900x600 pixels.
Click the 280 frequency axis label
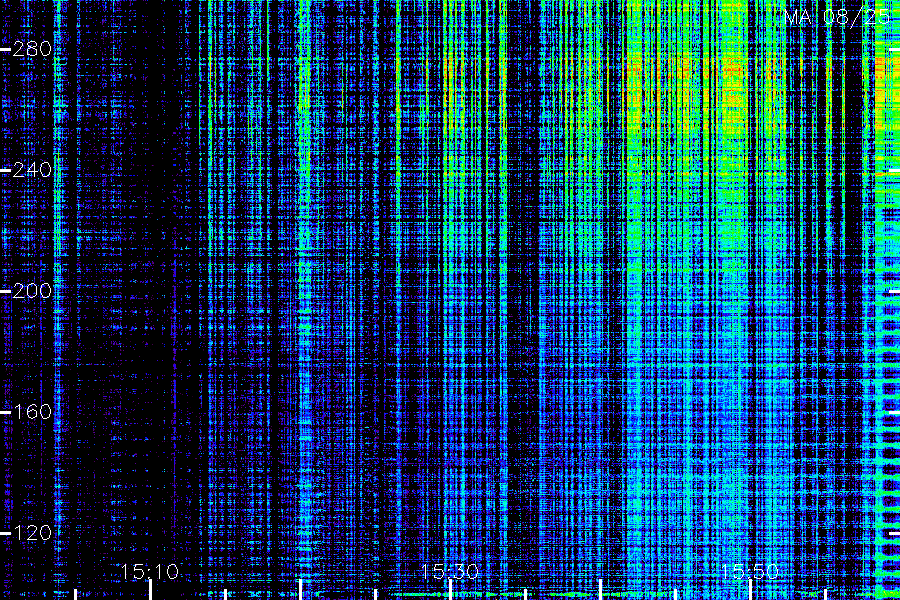tap(32, 49)
